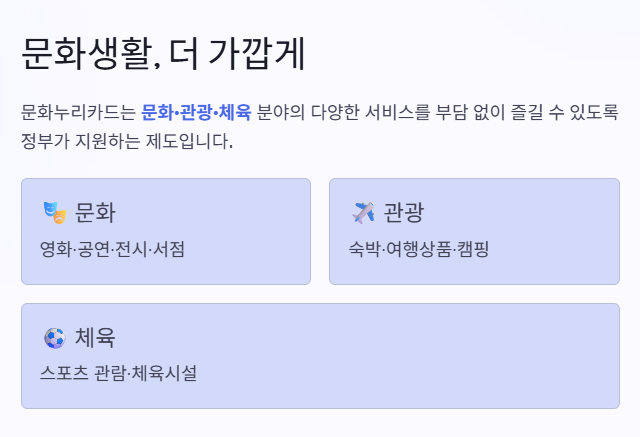Open the 관광 category card
The image size is (640, 437).
pos(474,231)
